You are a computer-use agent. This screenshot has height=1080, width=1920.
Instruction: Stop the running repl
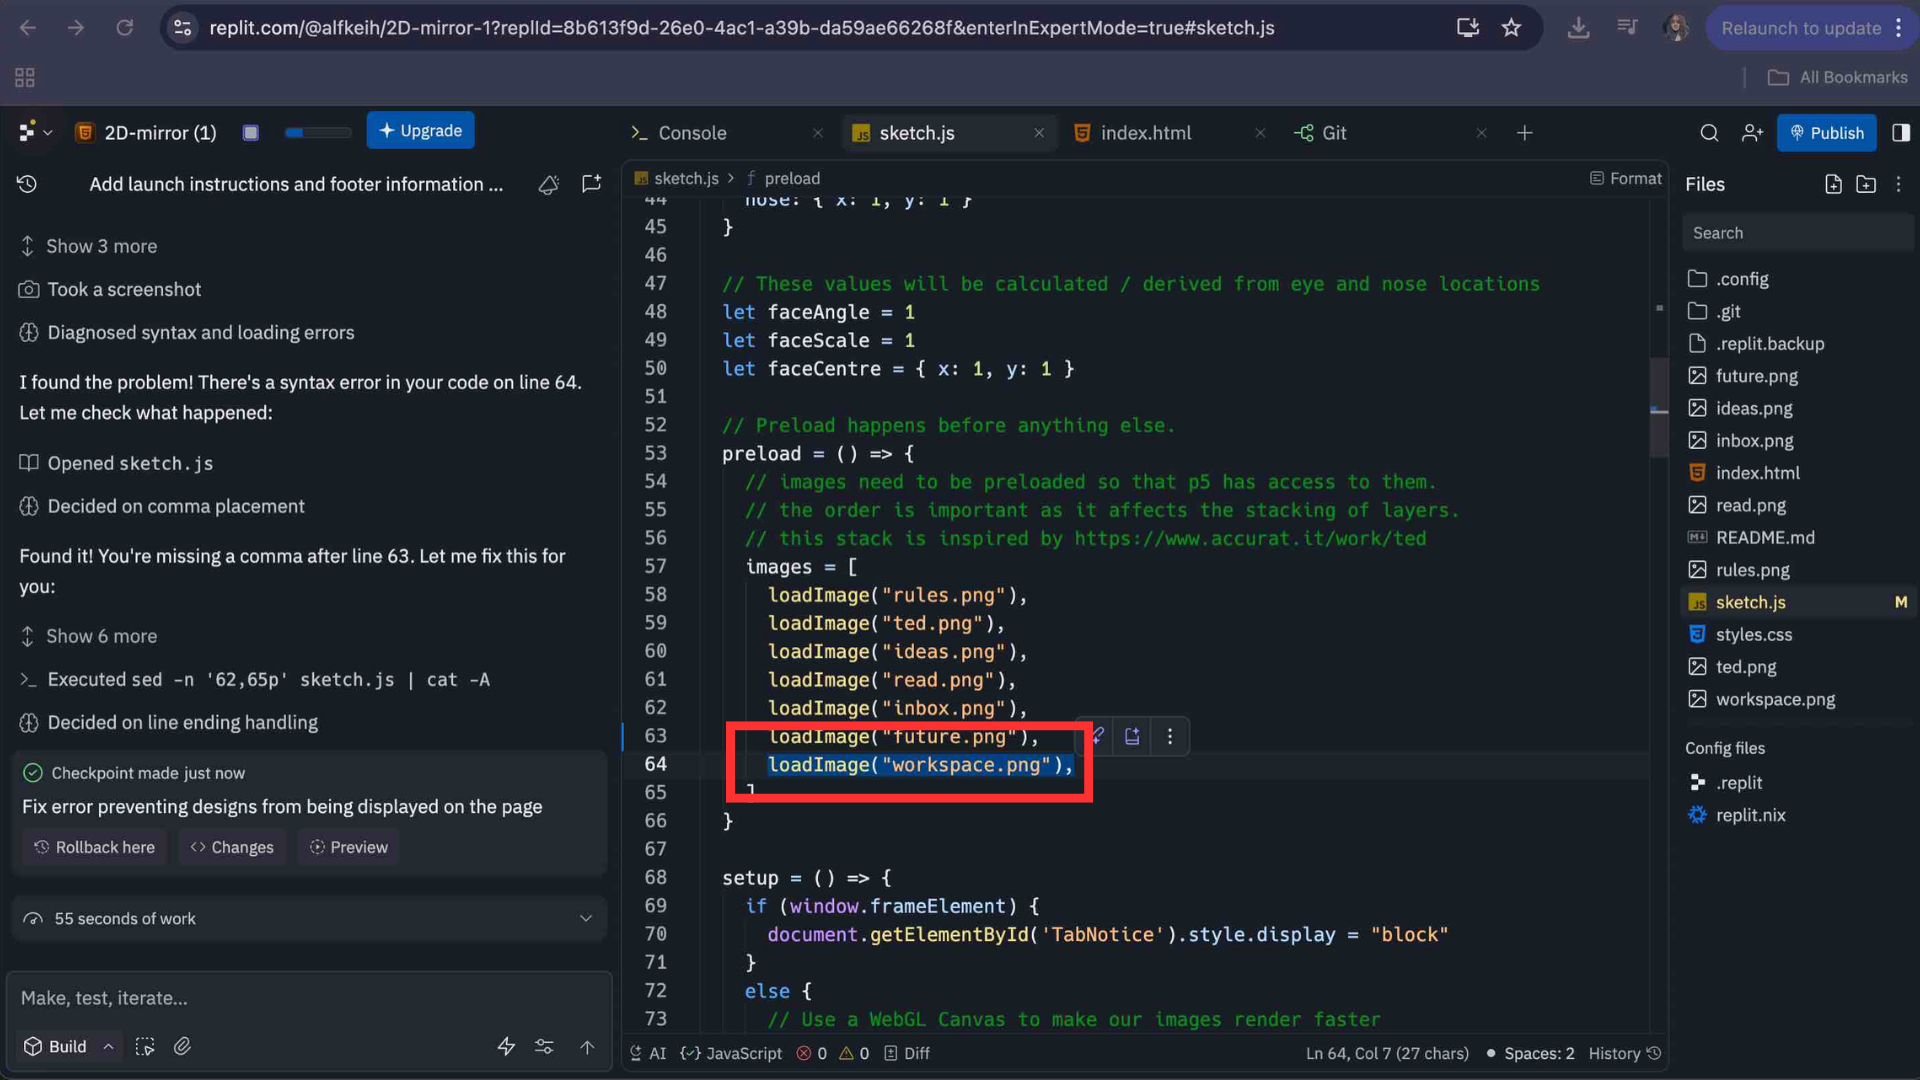tap(251, 133)
